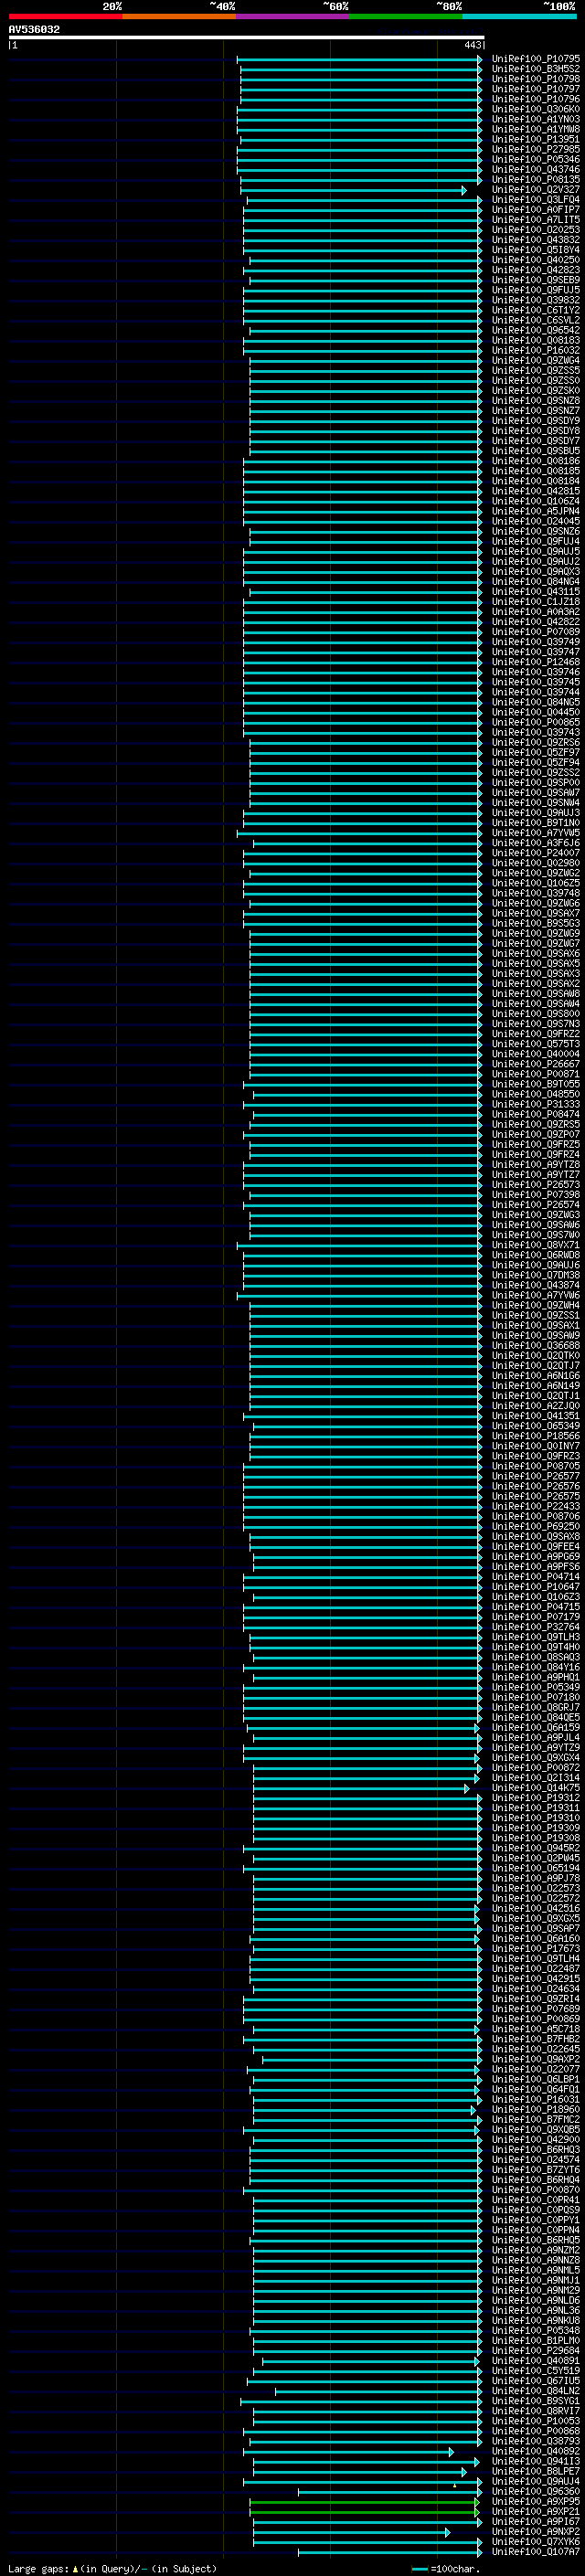Click the 443 end position label
The image size is (585, 2576).
coord(472,45)
